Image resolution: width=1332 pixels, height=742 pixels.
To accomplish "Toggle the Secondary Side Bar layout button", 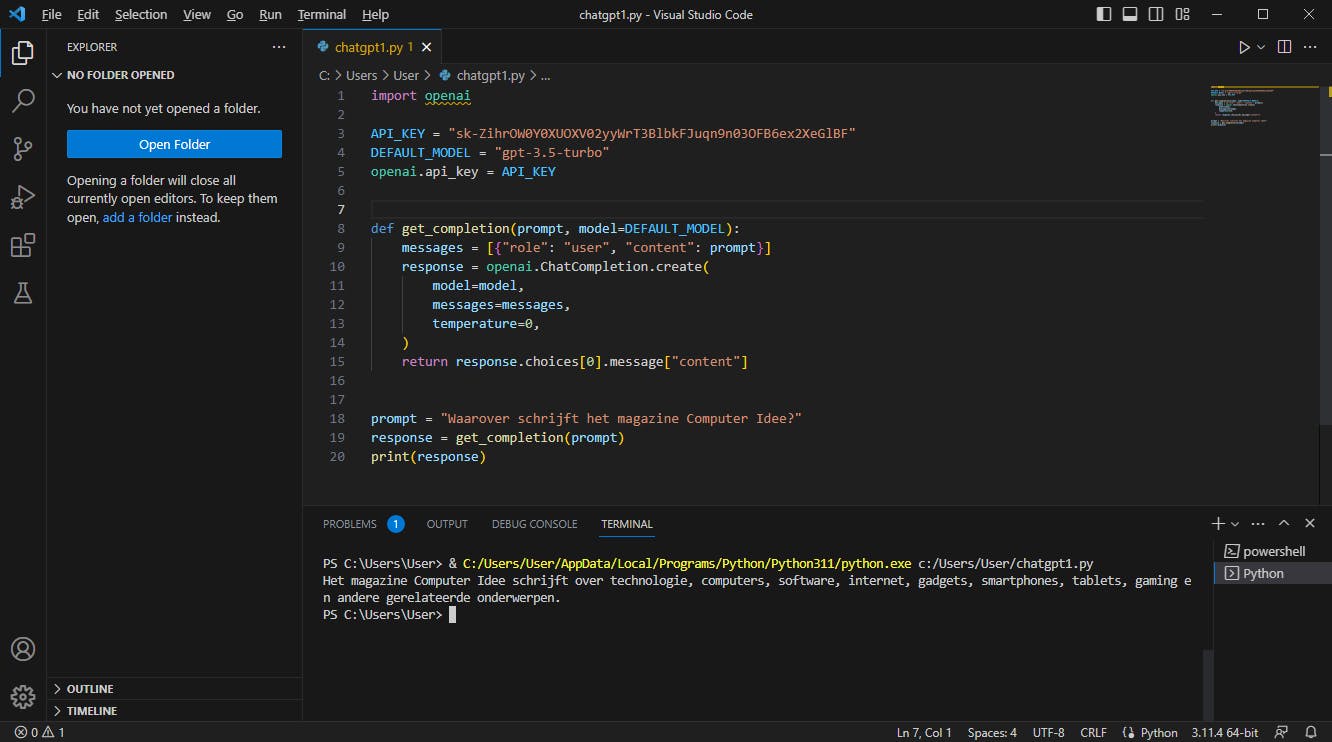I will [1156, 15].
